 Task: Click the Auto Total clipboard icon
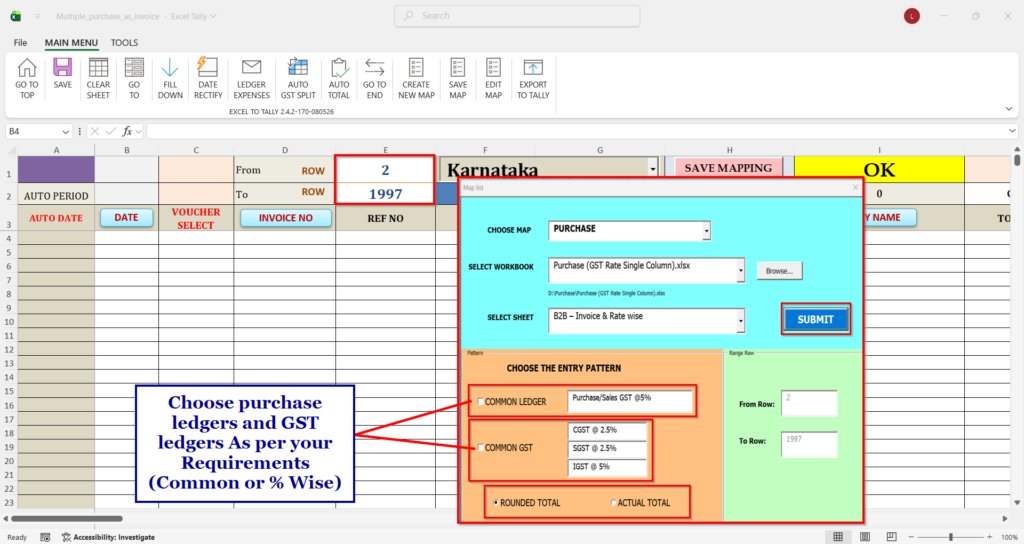(339, 68)
